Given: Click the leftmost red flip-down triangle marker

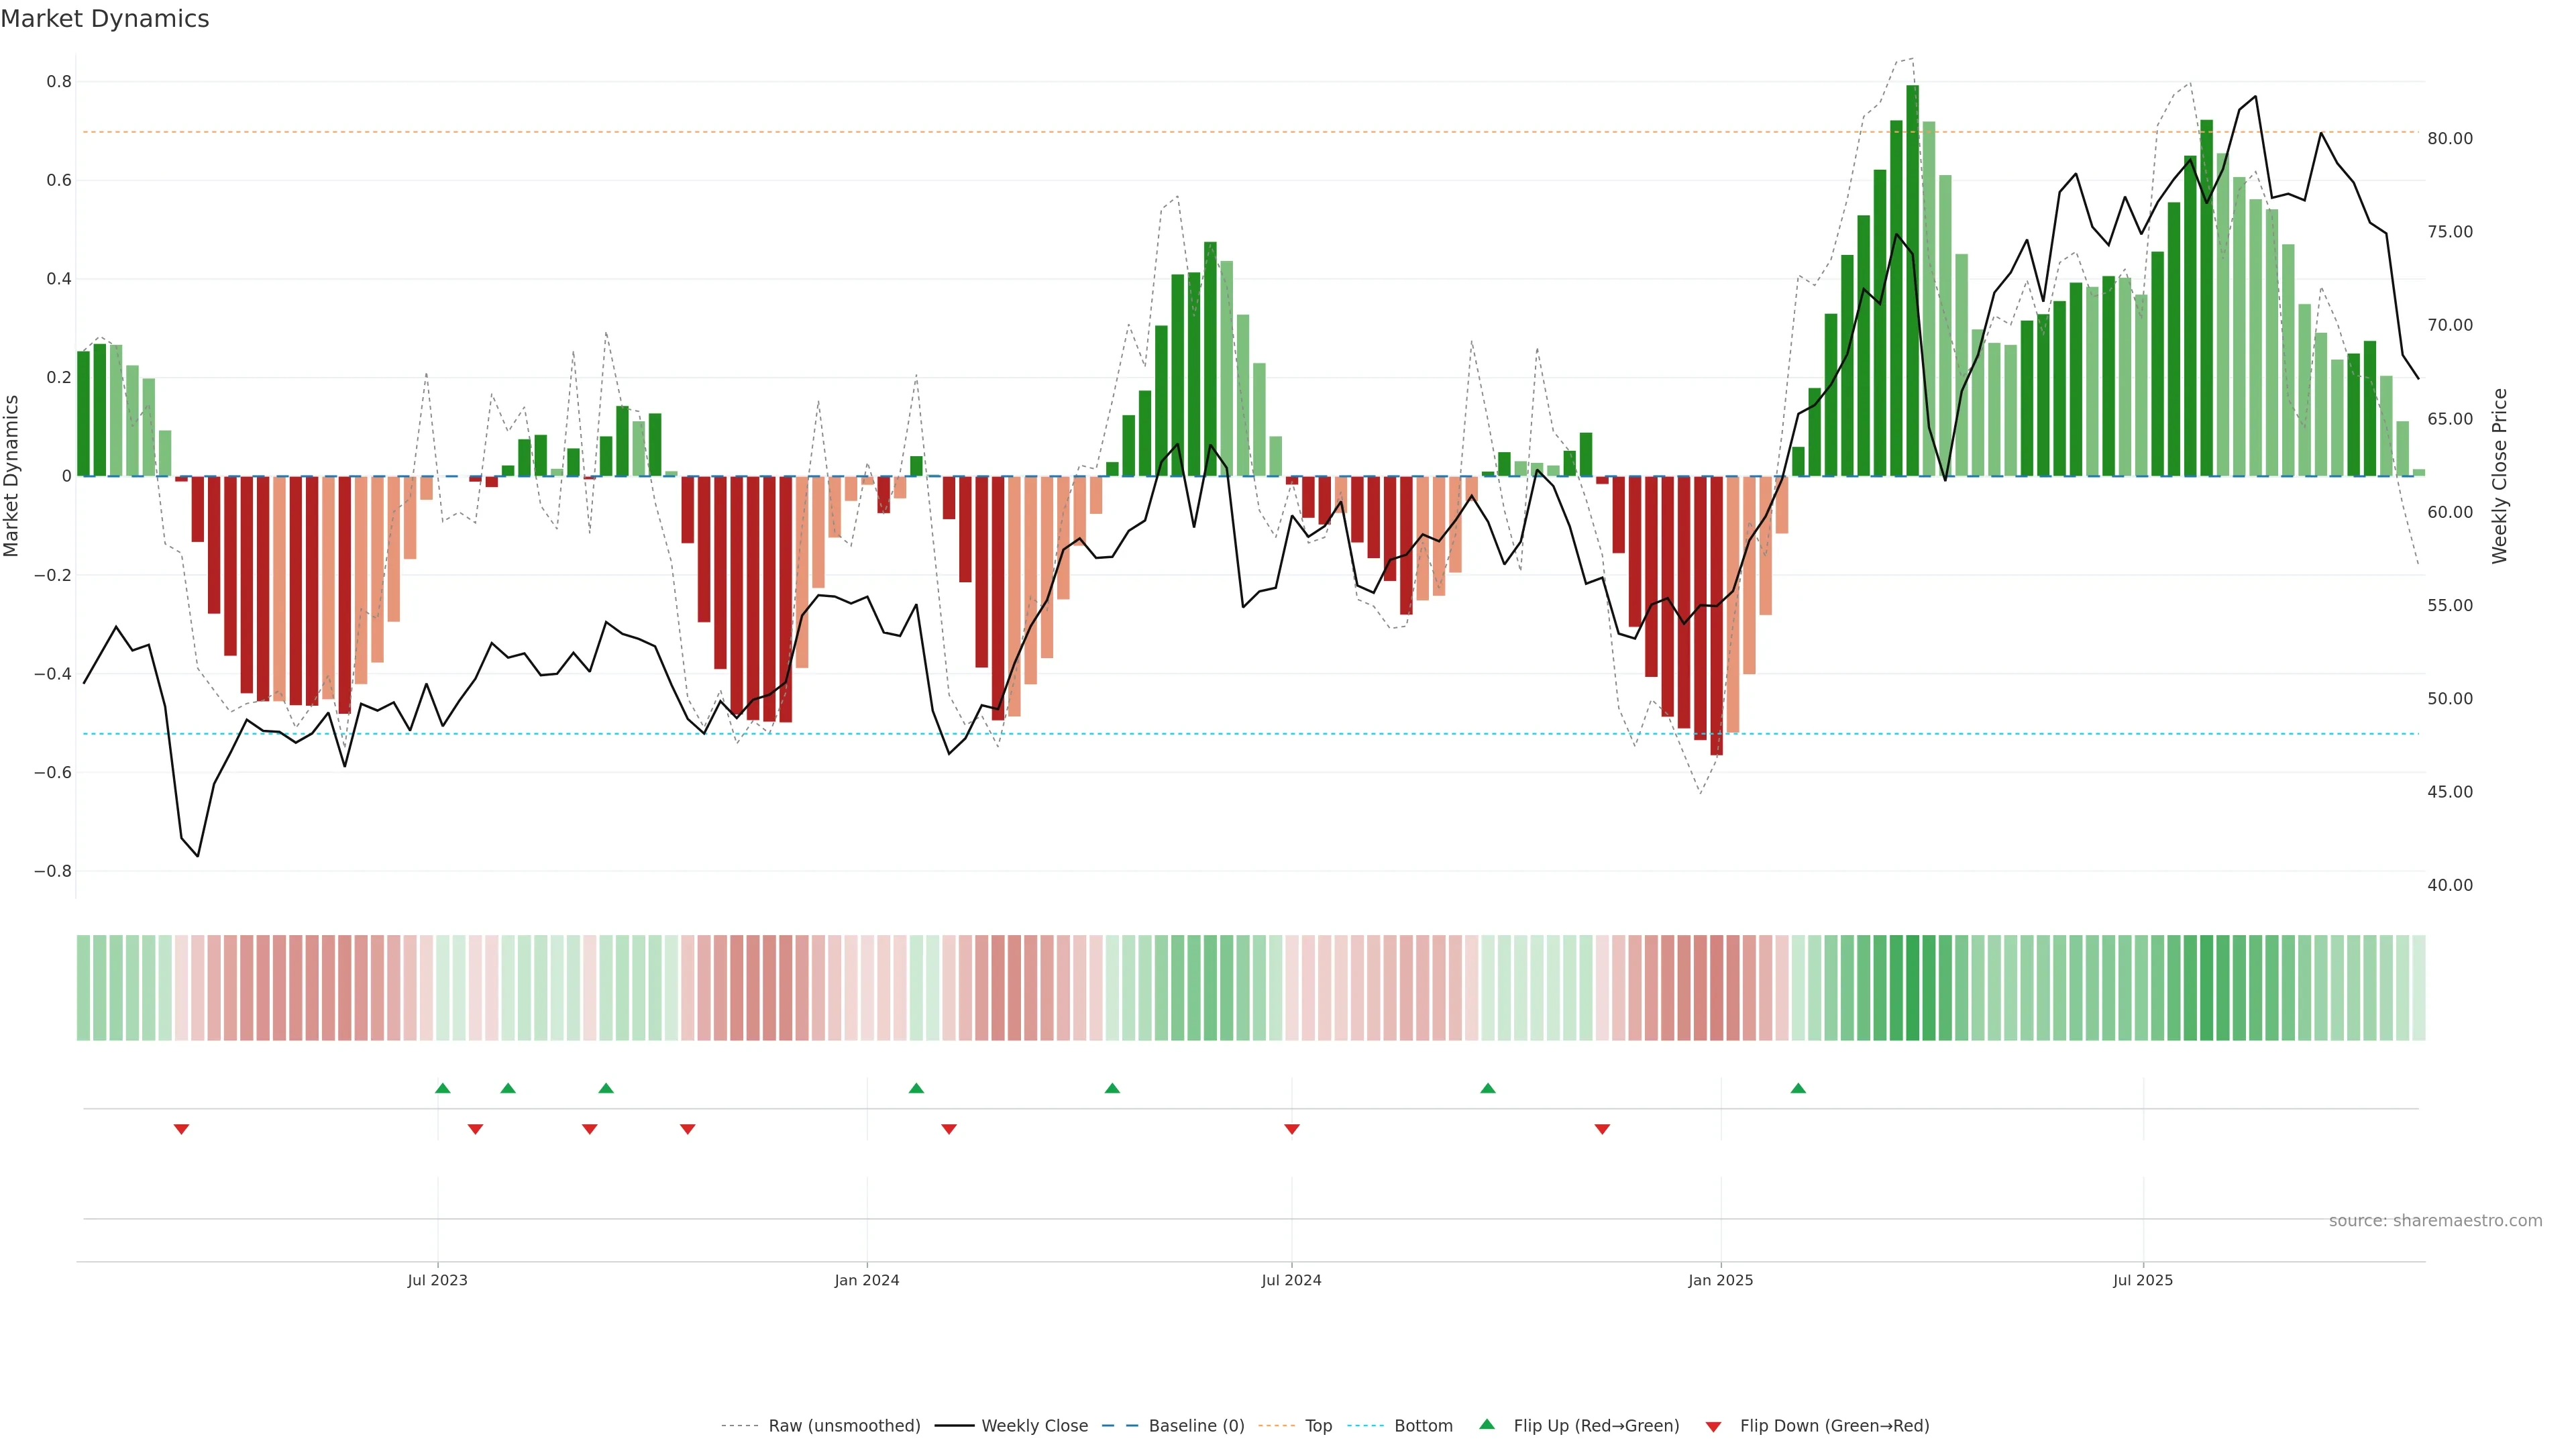Looking at the screenshot, I should click(x=181, y=1129).
